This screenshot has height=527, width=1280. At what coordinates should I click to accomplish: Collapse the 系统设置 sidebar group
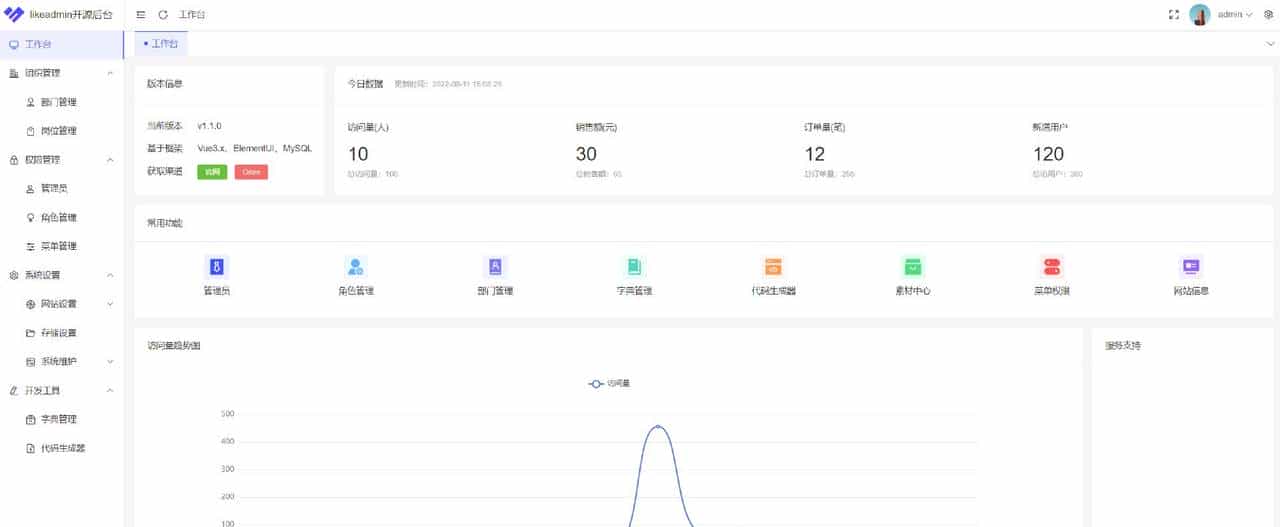pyautogui.click(x=62, y=275)
